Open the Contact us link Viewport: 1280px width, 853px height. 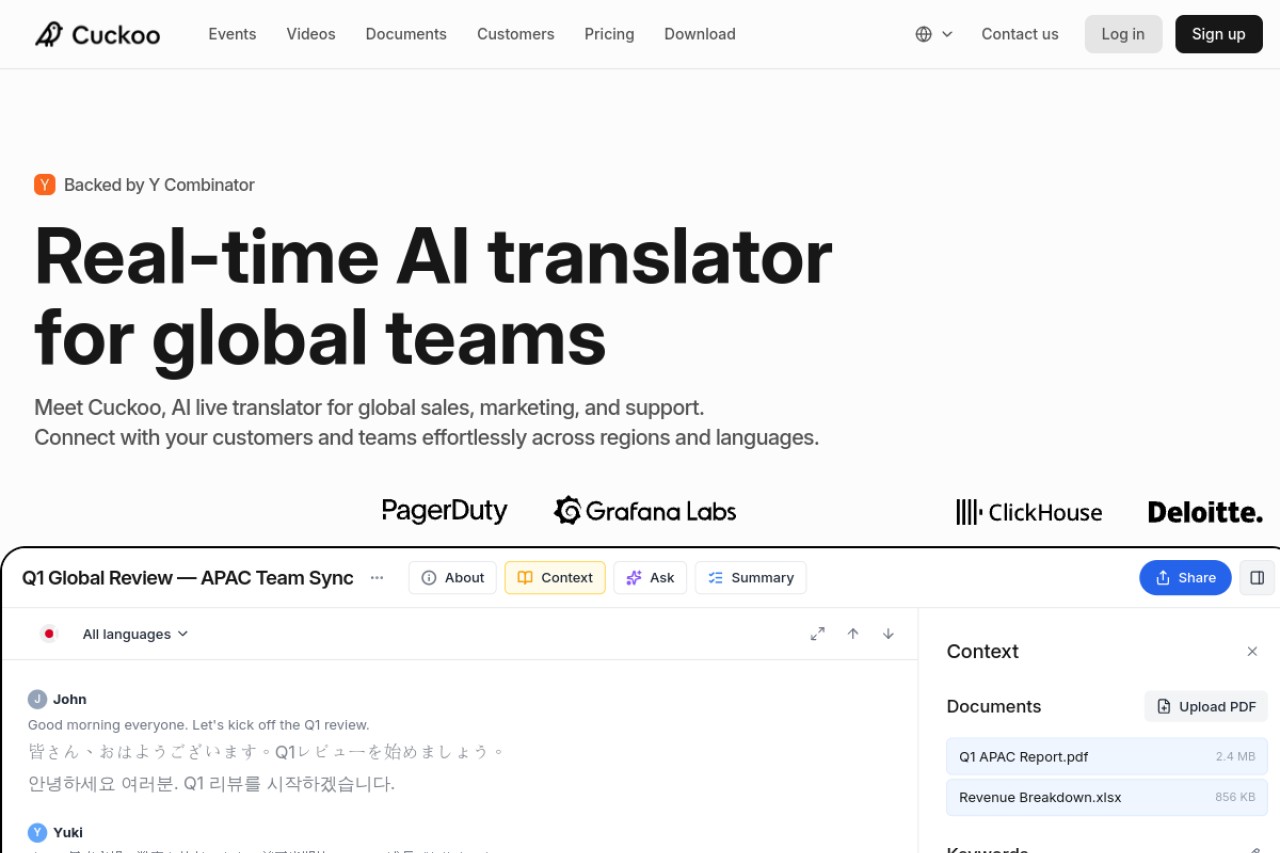[1020, 34]
